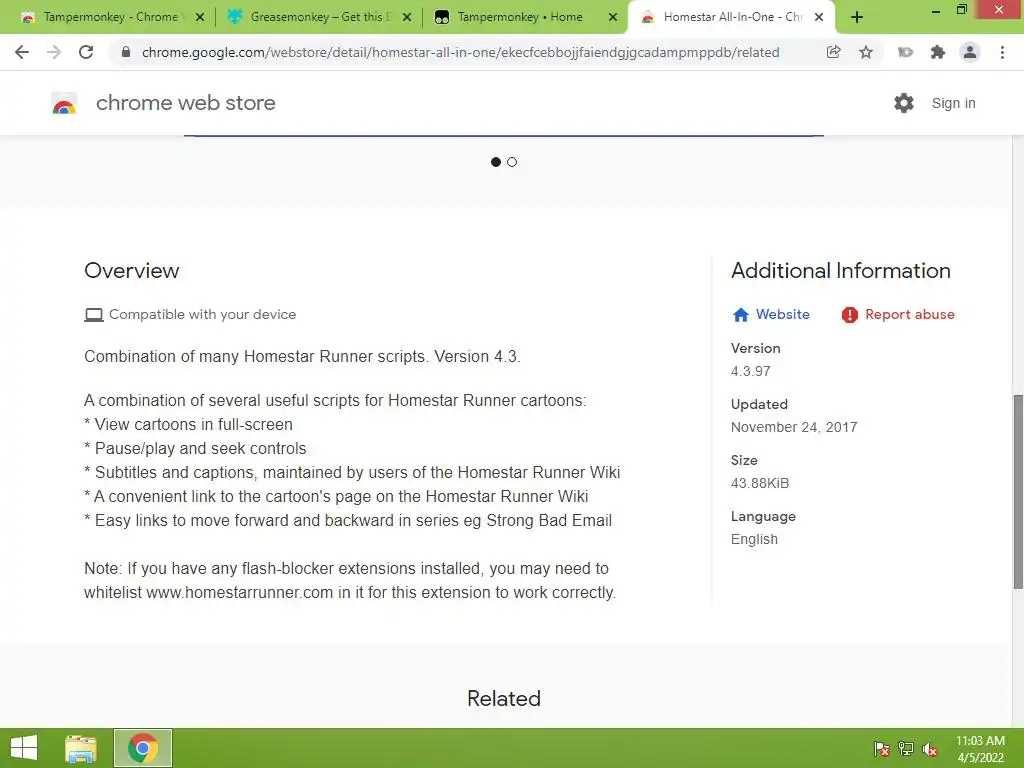Click the line '* View cartoons in full-screen'
This screenshot has width=1024, height=768.
tap(188, 424)
